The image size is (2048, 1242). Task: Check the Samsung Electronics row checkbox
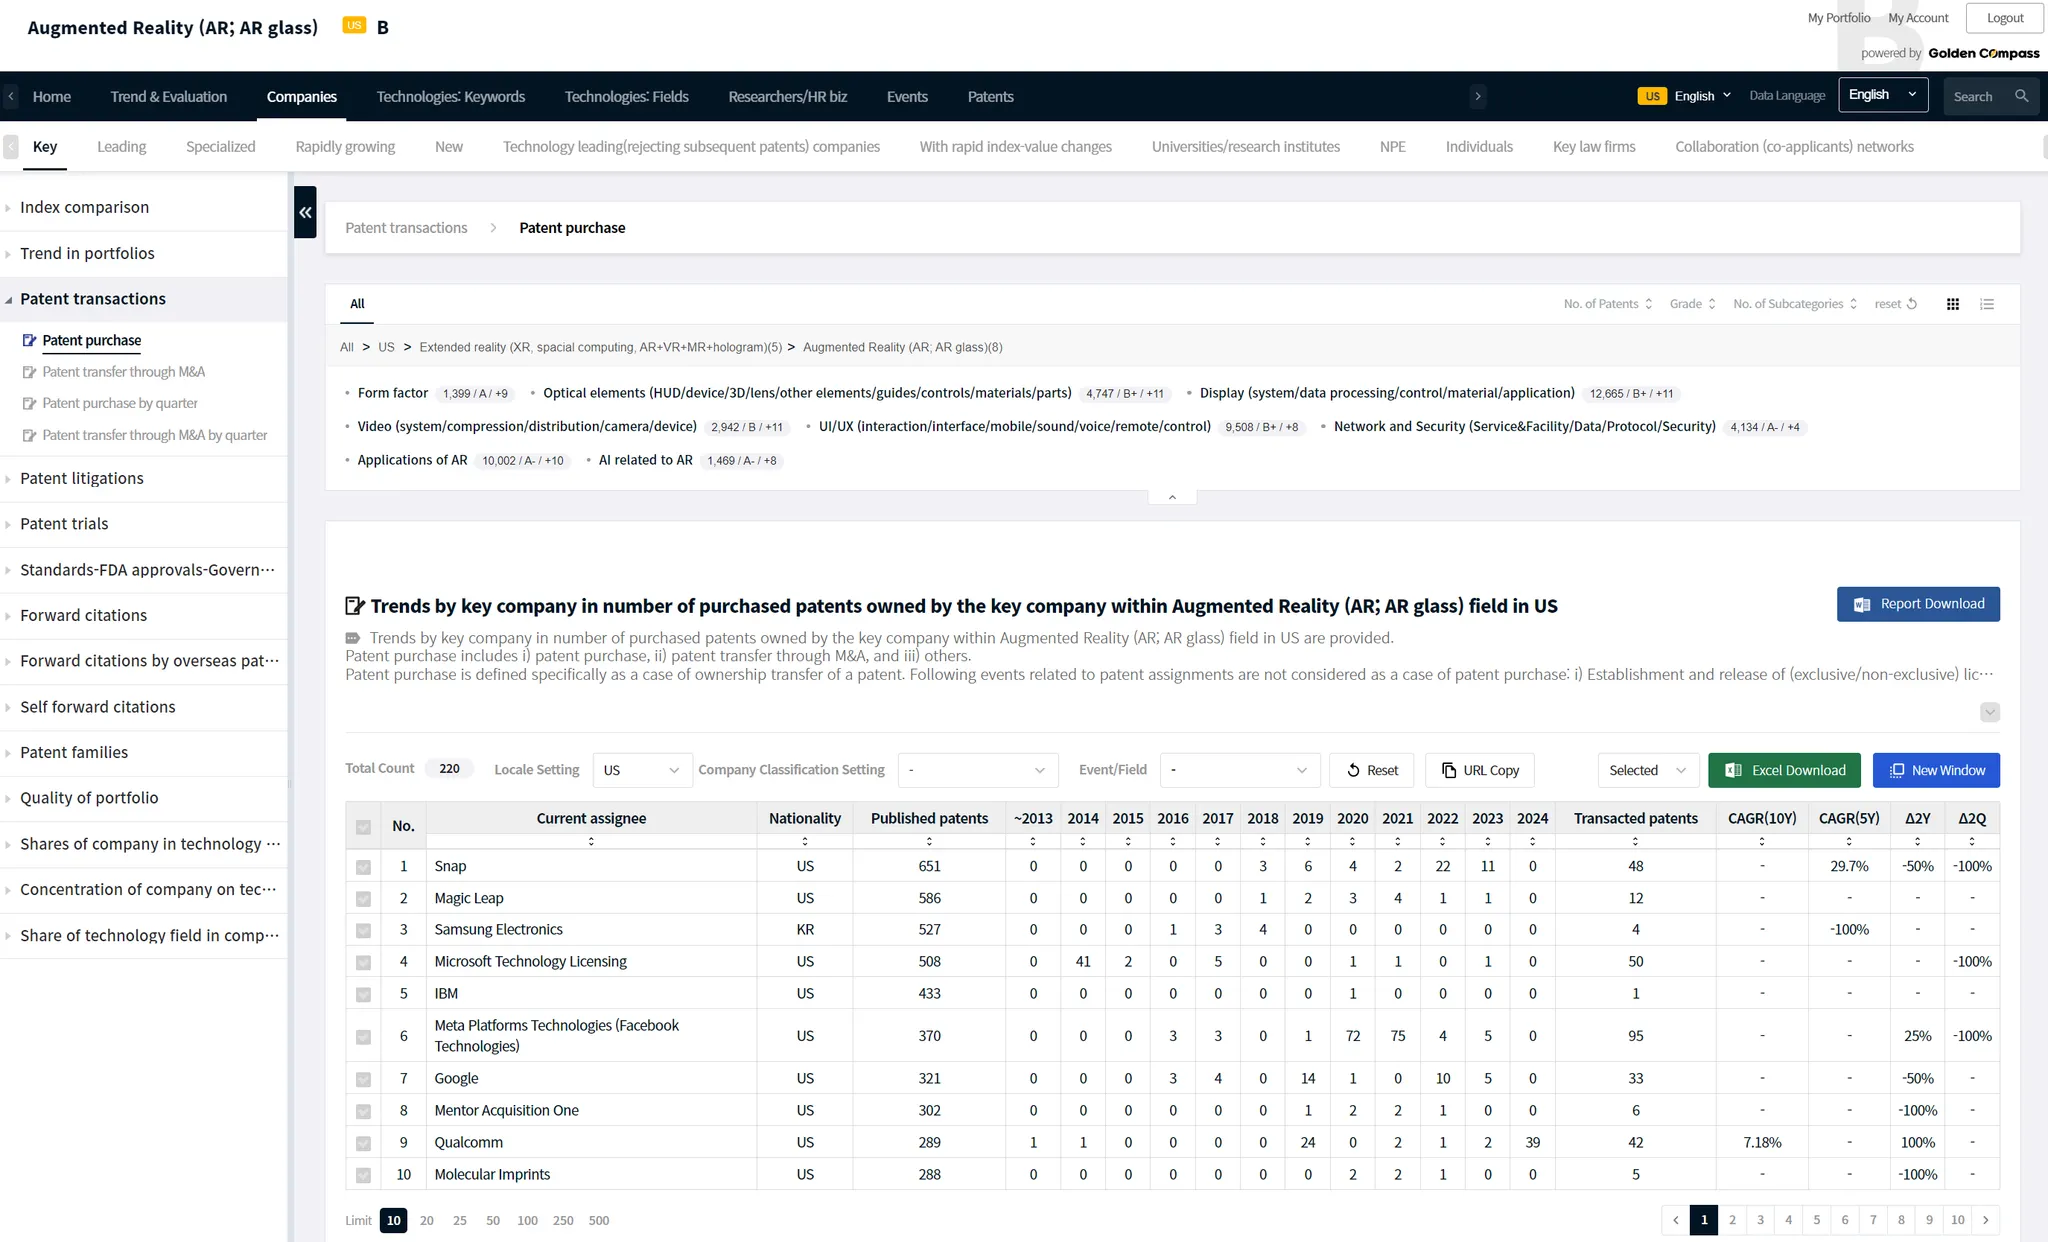[363, 930]
